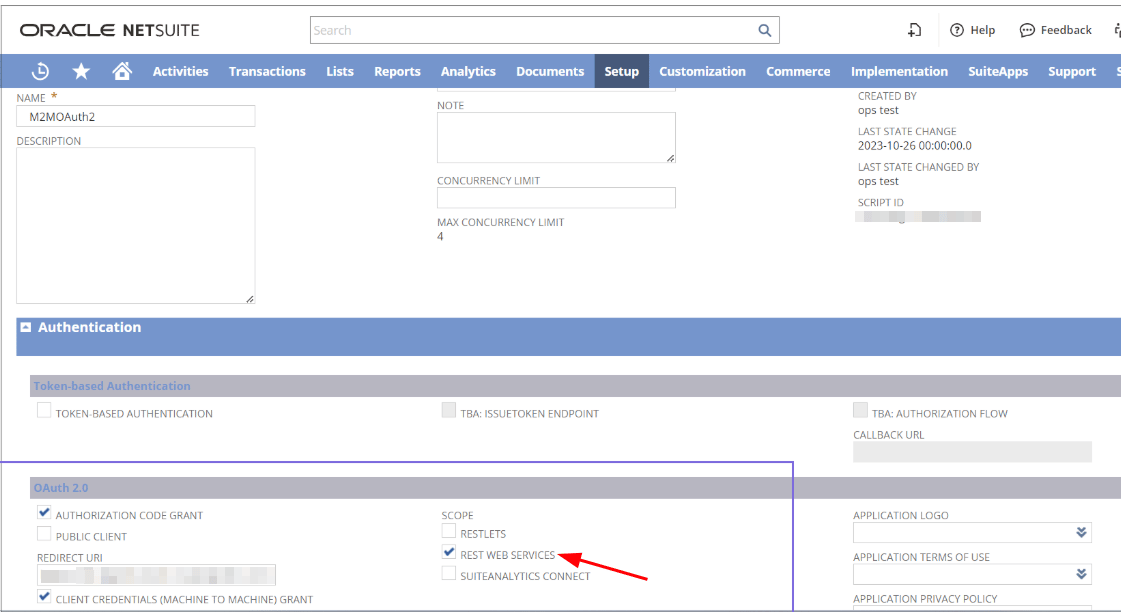Open the Customization menu
This screenshot has height=612, width=1121.
tap(702, 71)
